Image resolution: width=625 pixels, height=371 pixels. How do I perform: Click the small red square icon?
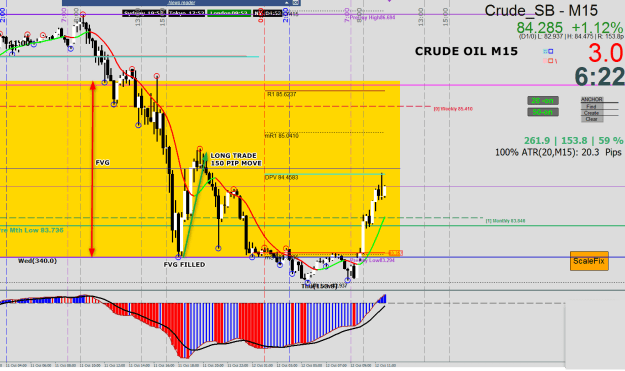pos(550,61)
